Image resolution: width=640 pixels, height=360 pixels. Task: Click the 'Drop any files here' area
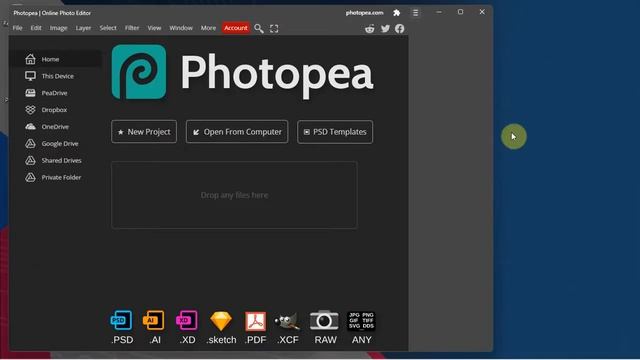tap(234, 195)
